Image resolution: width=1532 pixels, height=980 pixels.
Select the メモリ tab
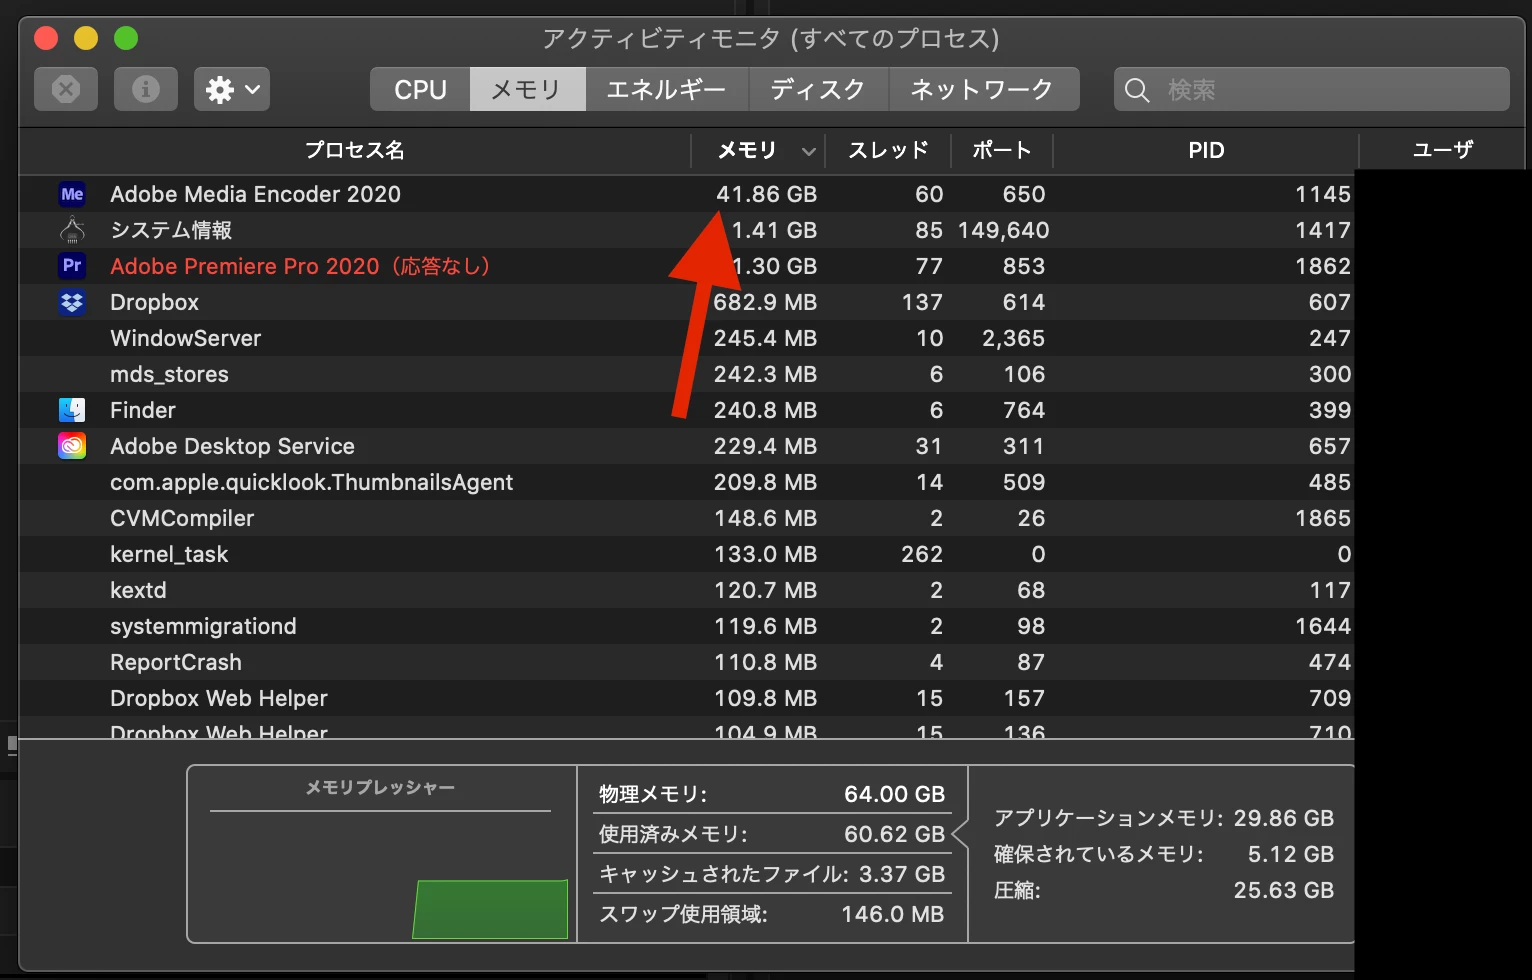pos(527,89)
